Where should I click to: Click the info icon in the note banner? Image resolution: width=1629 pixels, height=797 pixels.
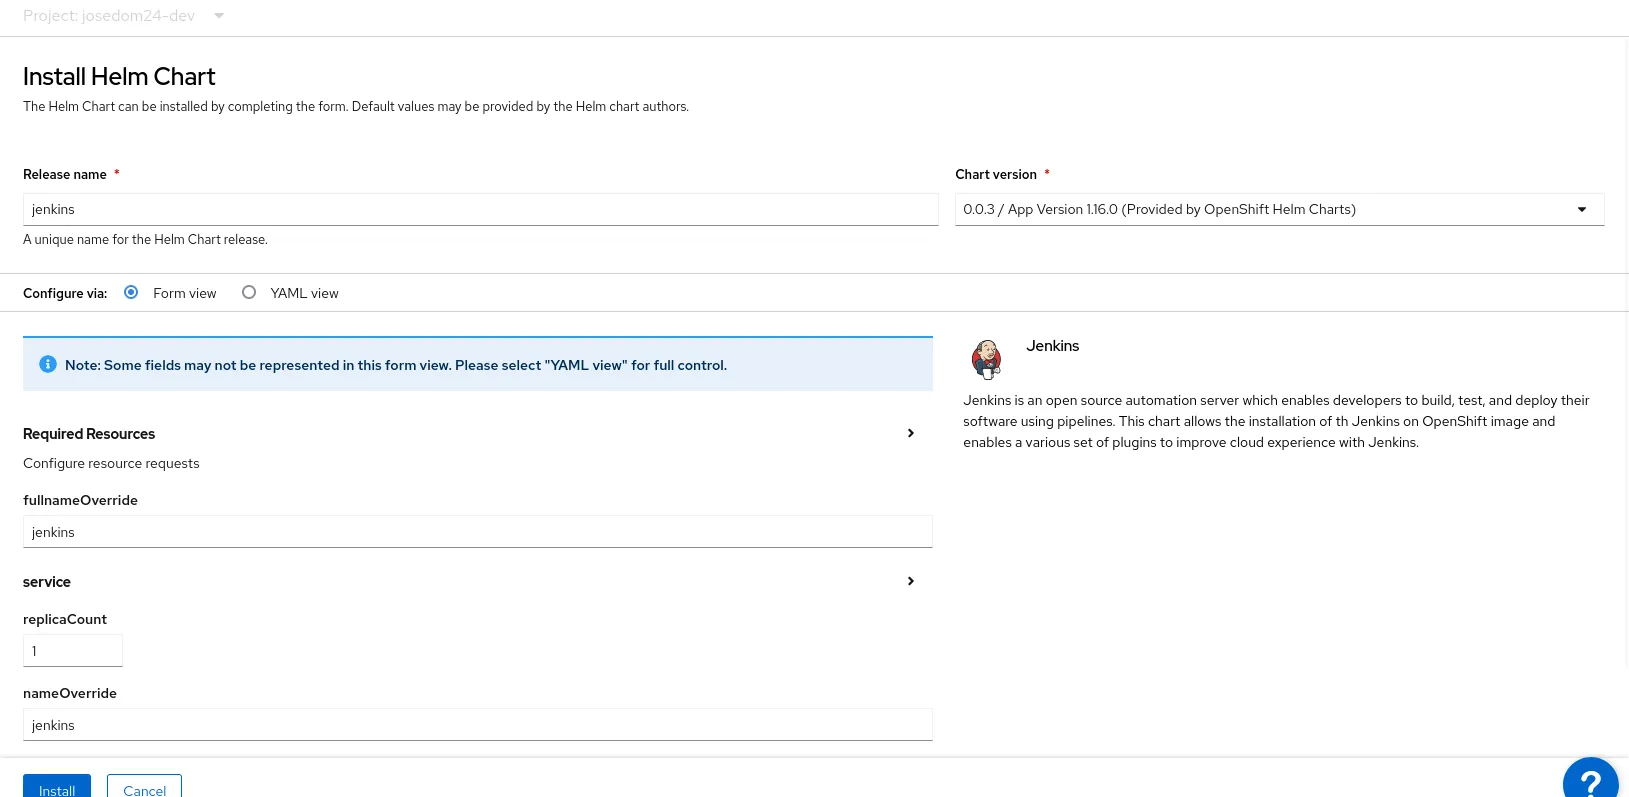point(47,365)
